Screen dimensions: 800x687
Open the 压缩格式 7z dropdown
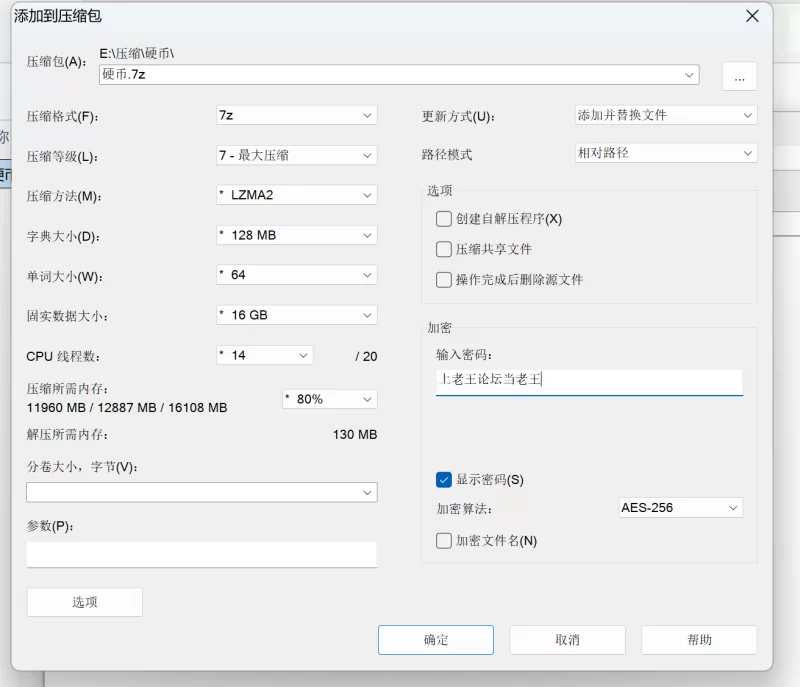(x=296, y=115)
